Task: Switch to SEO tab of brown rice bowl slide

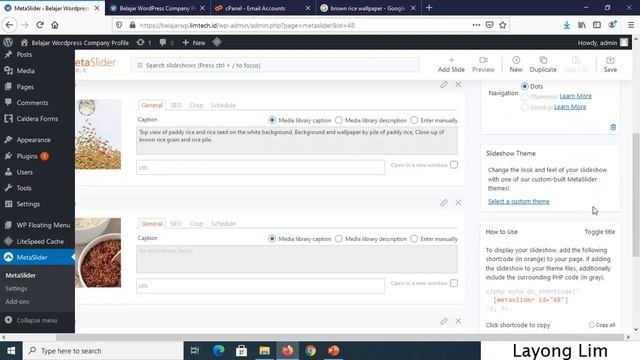Action: pyautogui.click(x=176, y=224)
